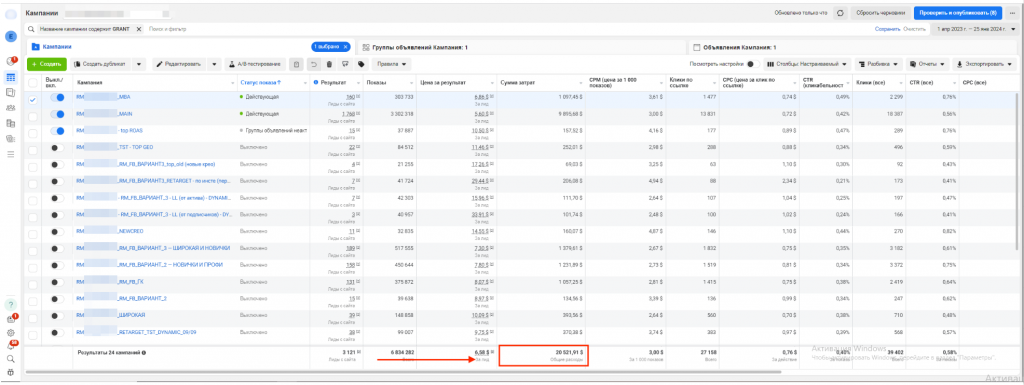This screenshot has width=1024, height=385.
Task: Open the three-dots more options menu
Action: [x=1012, y=12]
